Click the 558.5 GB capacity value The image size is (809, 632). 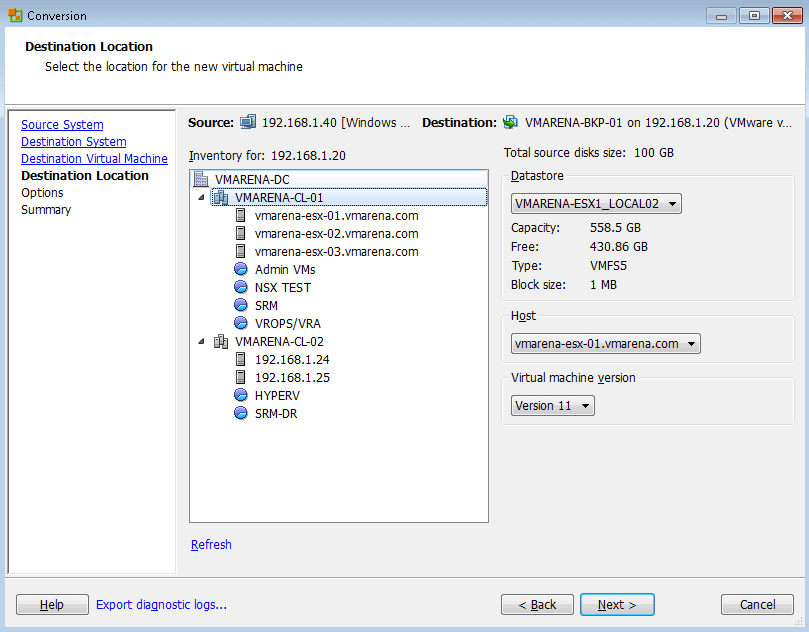point(615,228)
